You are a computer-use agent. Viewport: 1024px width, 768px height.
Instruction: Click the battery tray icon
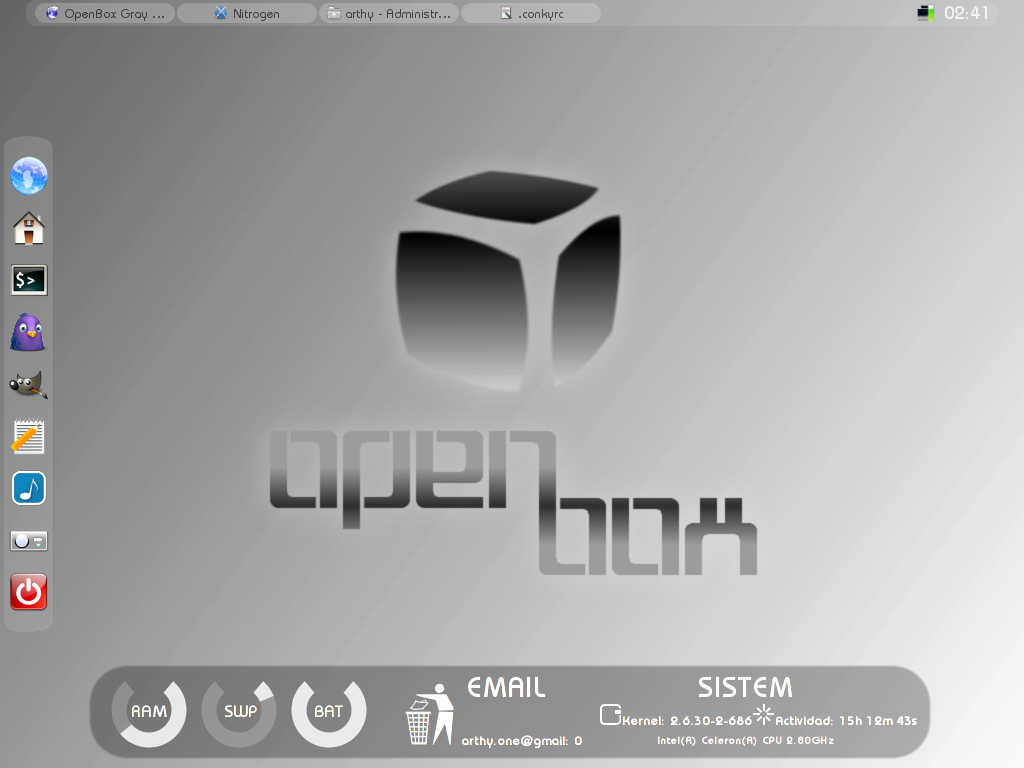tap(925, 13)
